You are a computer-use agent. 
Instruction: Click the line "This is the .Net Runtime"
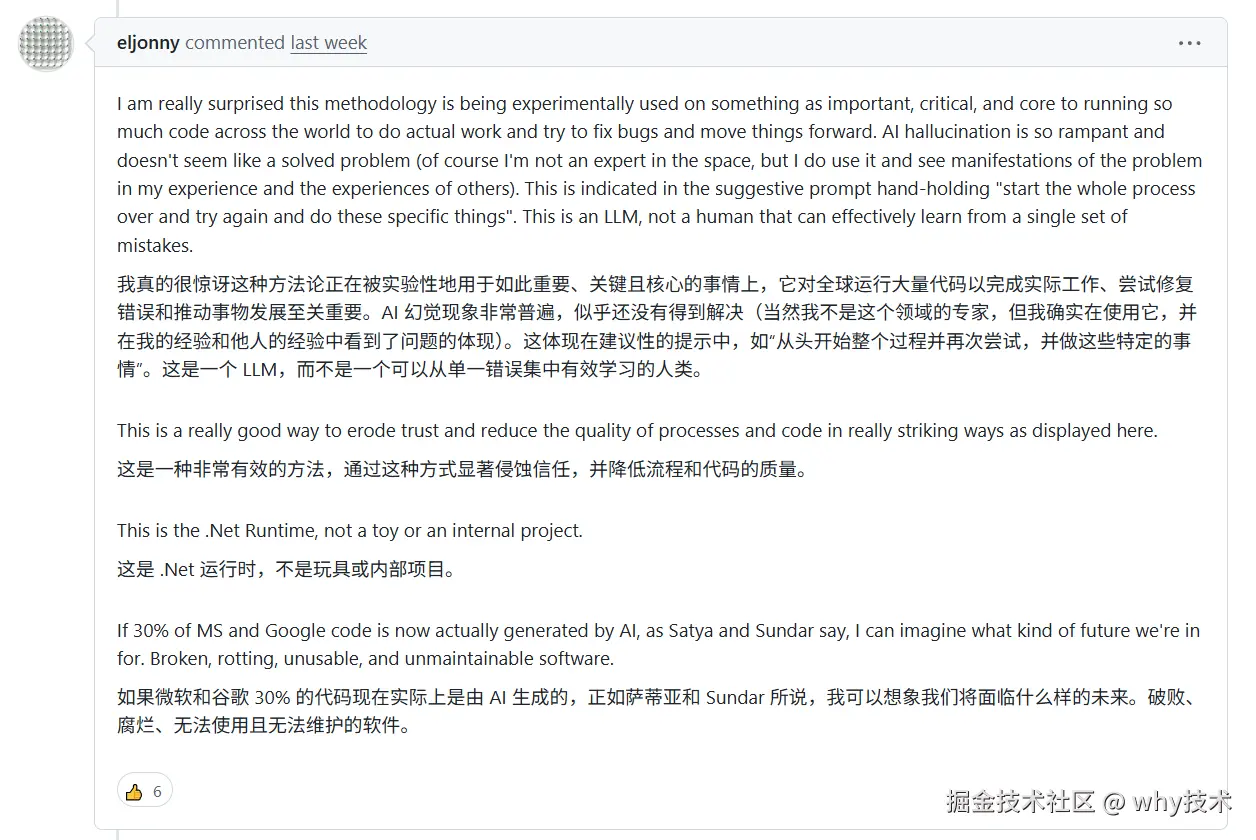tap(349, 531)
